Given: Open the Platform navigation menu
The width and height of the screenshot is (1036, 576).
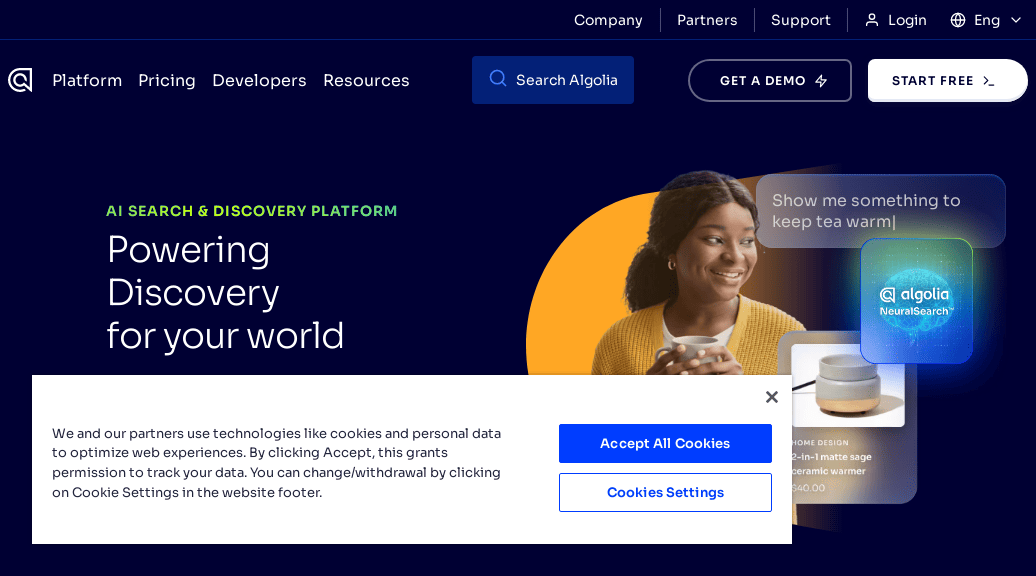Looking at the screenshot, I should point(87,80).
